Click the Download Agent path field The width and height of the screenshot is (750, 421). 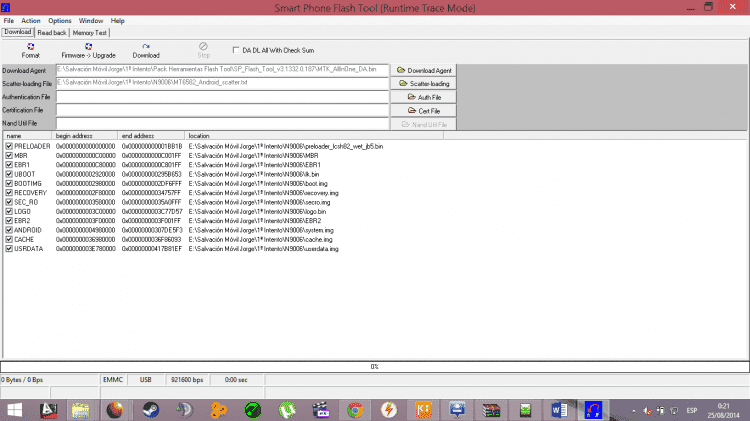[222, 70]
